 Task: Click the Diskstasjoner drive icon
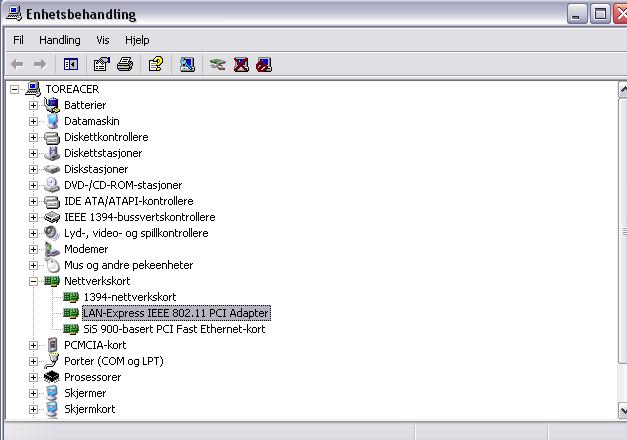tap(52, 169)
